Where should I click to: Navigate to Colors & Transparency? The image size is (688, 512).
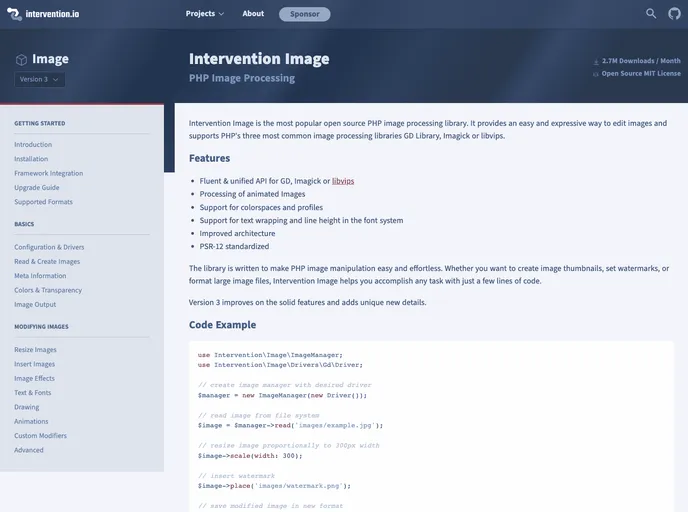pyautogui.click(x=48, y=290)
